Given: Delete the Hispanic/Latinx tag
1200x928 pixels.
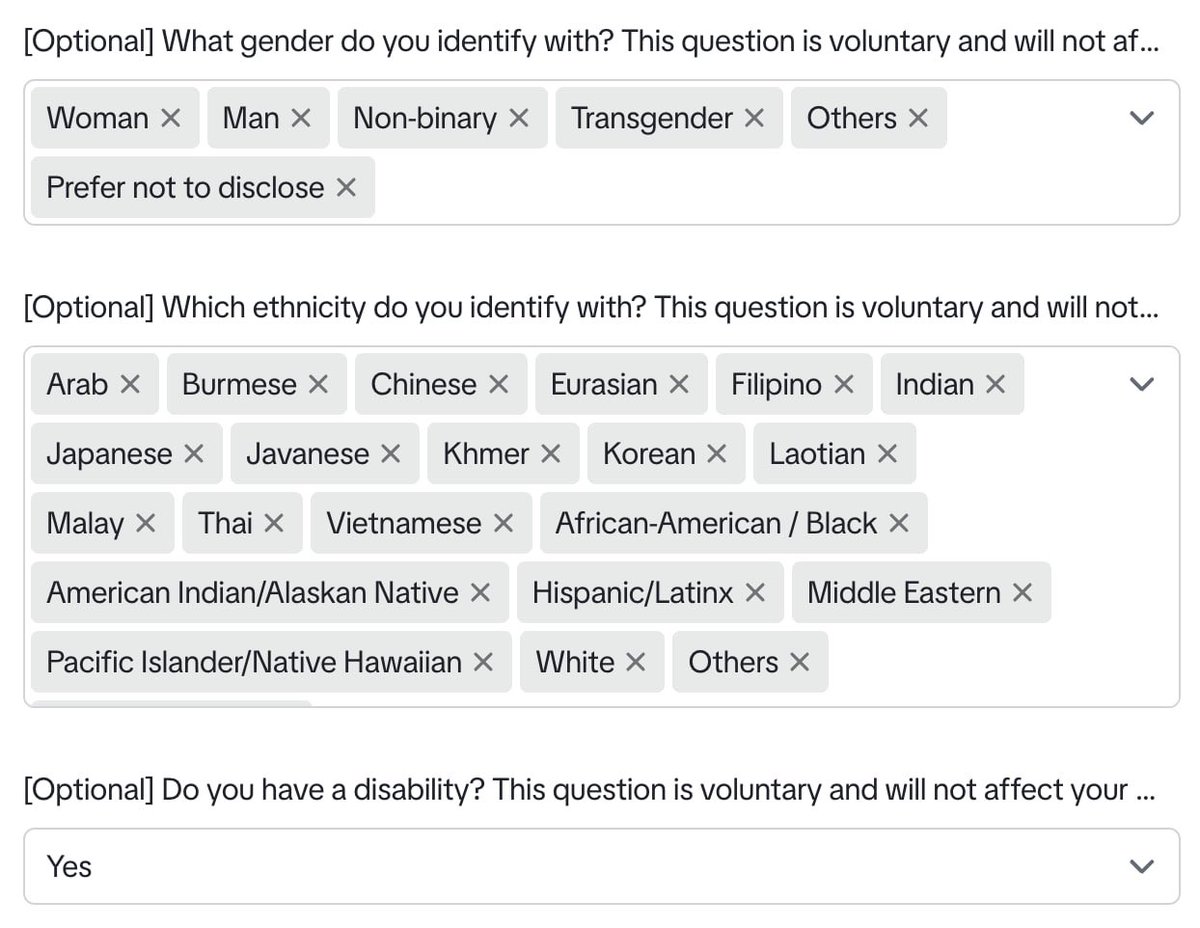Looking at the screenshot, I should tap(755, 594).
